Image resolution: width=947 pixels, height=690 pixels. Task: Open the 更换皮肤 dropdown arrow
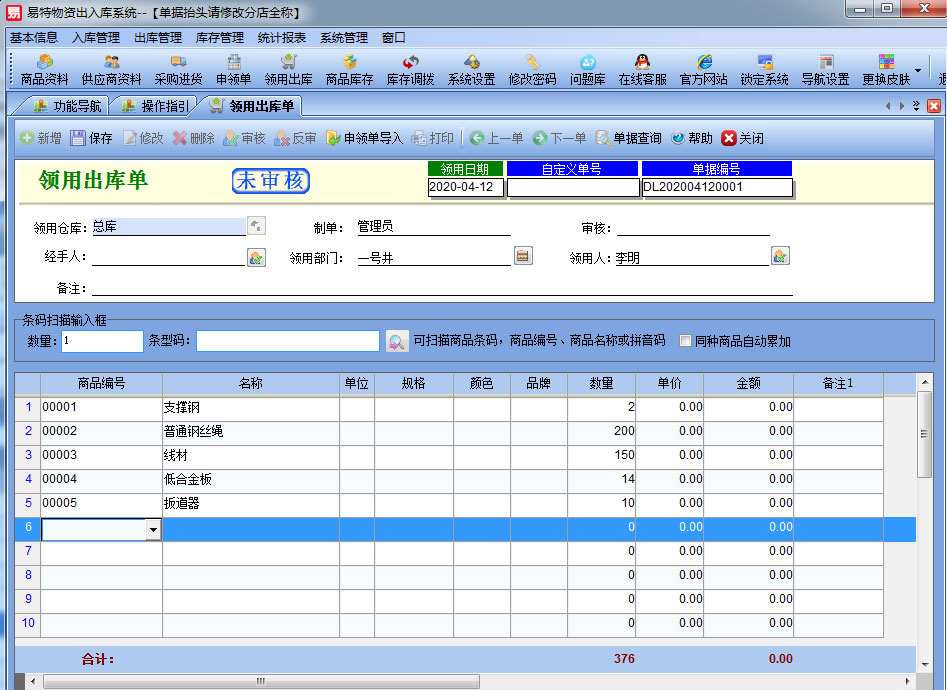point(918,71)
